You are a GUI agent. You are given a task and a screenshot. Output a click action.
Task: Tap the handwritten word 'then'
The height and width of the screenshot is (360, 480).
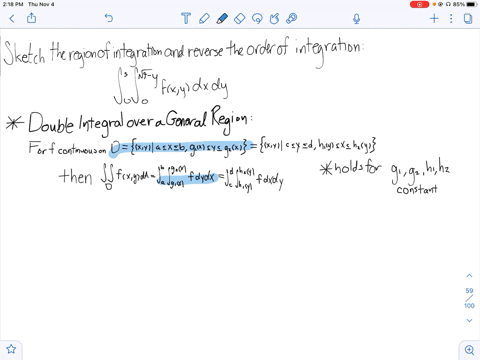pyautogui.click(x=75, y=177)
